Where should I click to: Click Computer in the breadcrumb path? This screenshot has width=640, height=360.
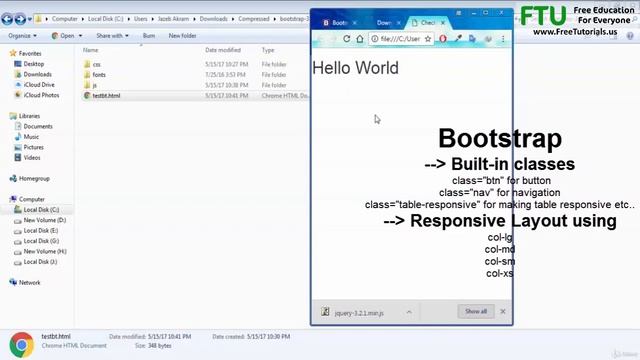coord(64,19)
